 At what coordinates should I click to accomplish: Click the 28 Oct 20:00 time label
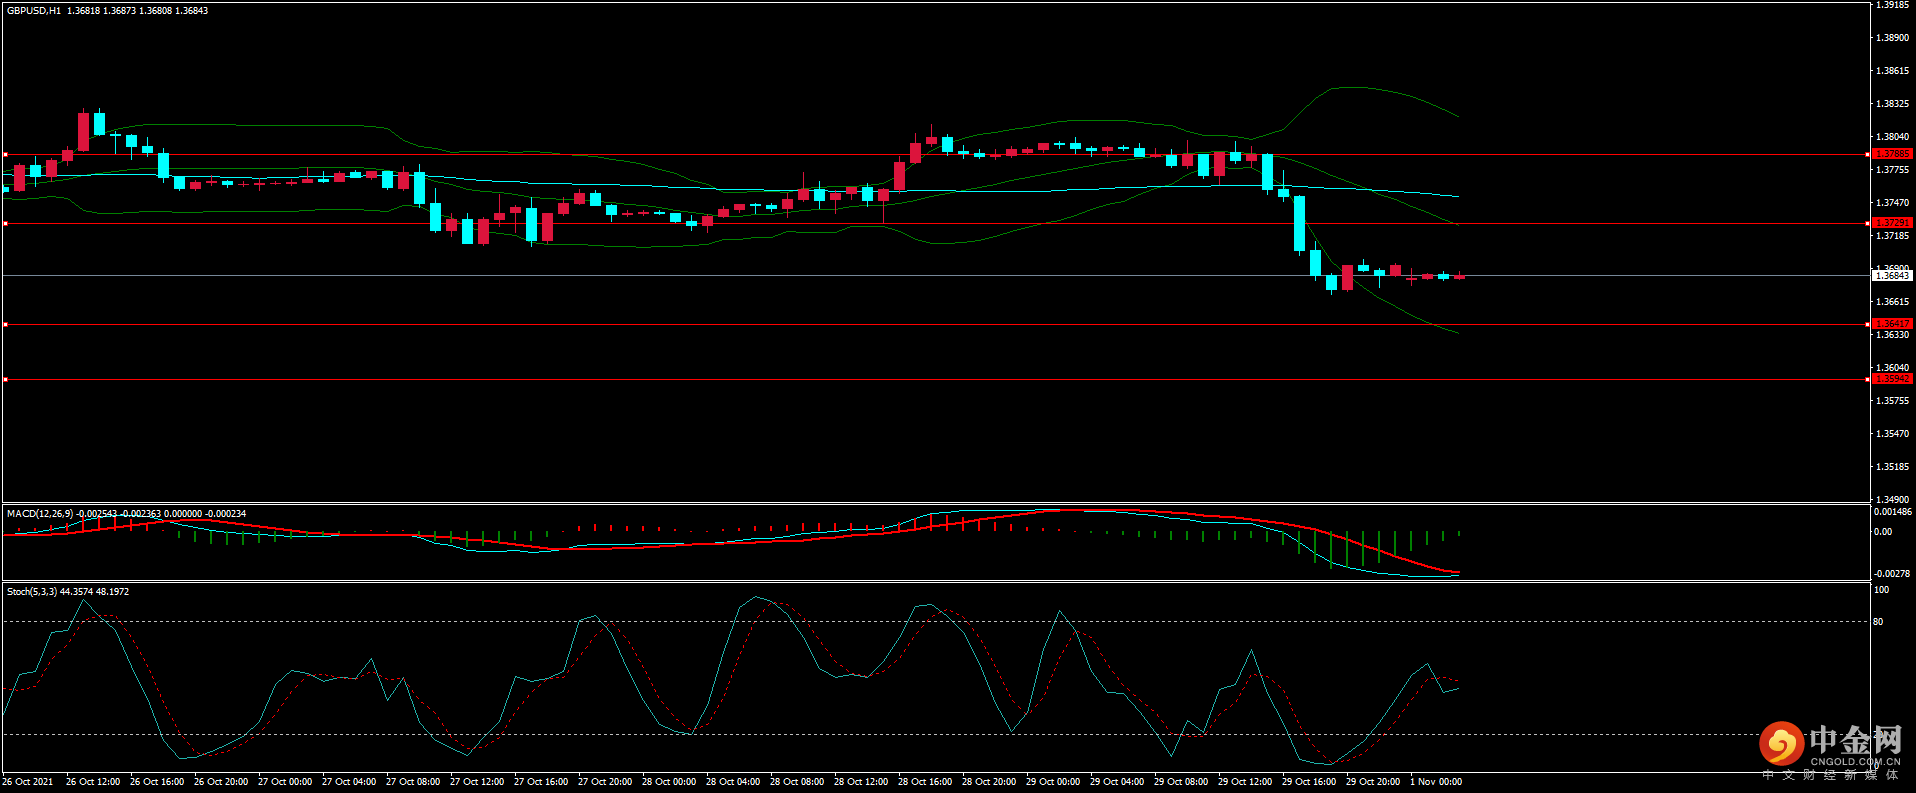(x=989, y=782)
